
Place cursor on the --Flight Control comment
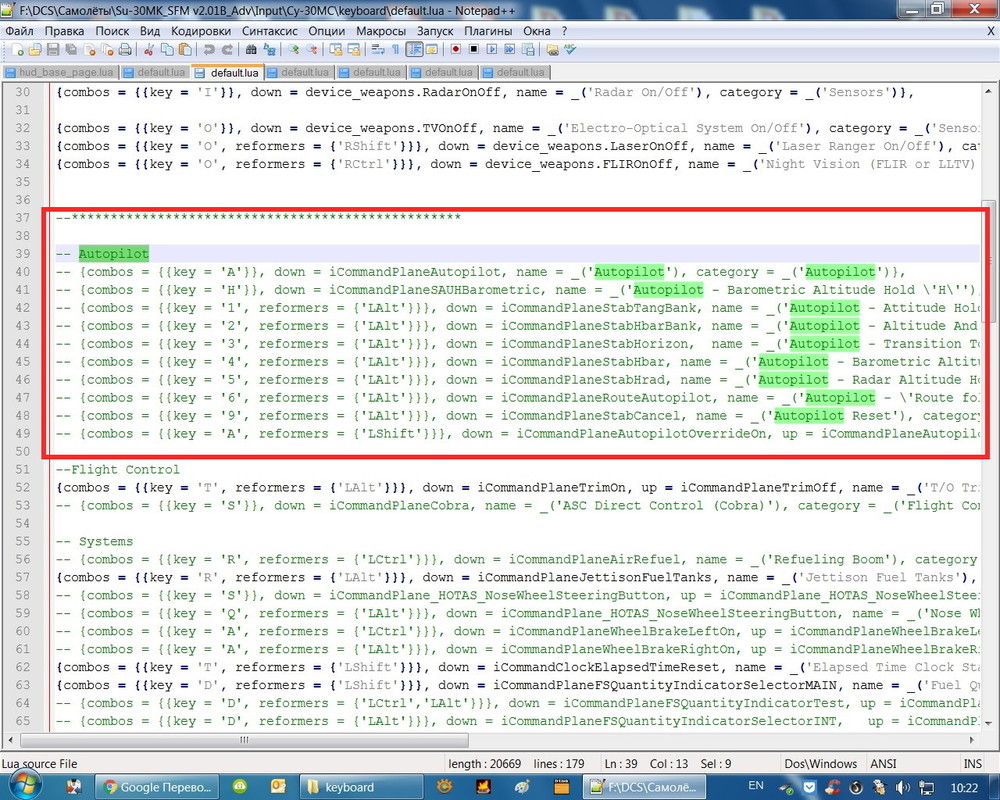click(x=118, y=469)
